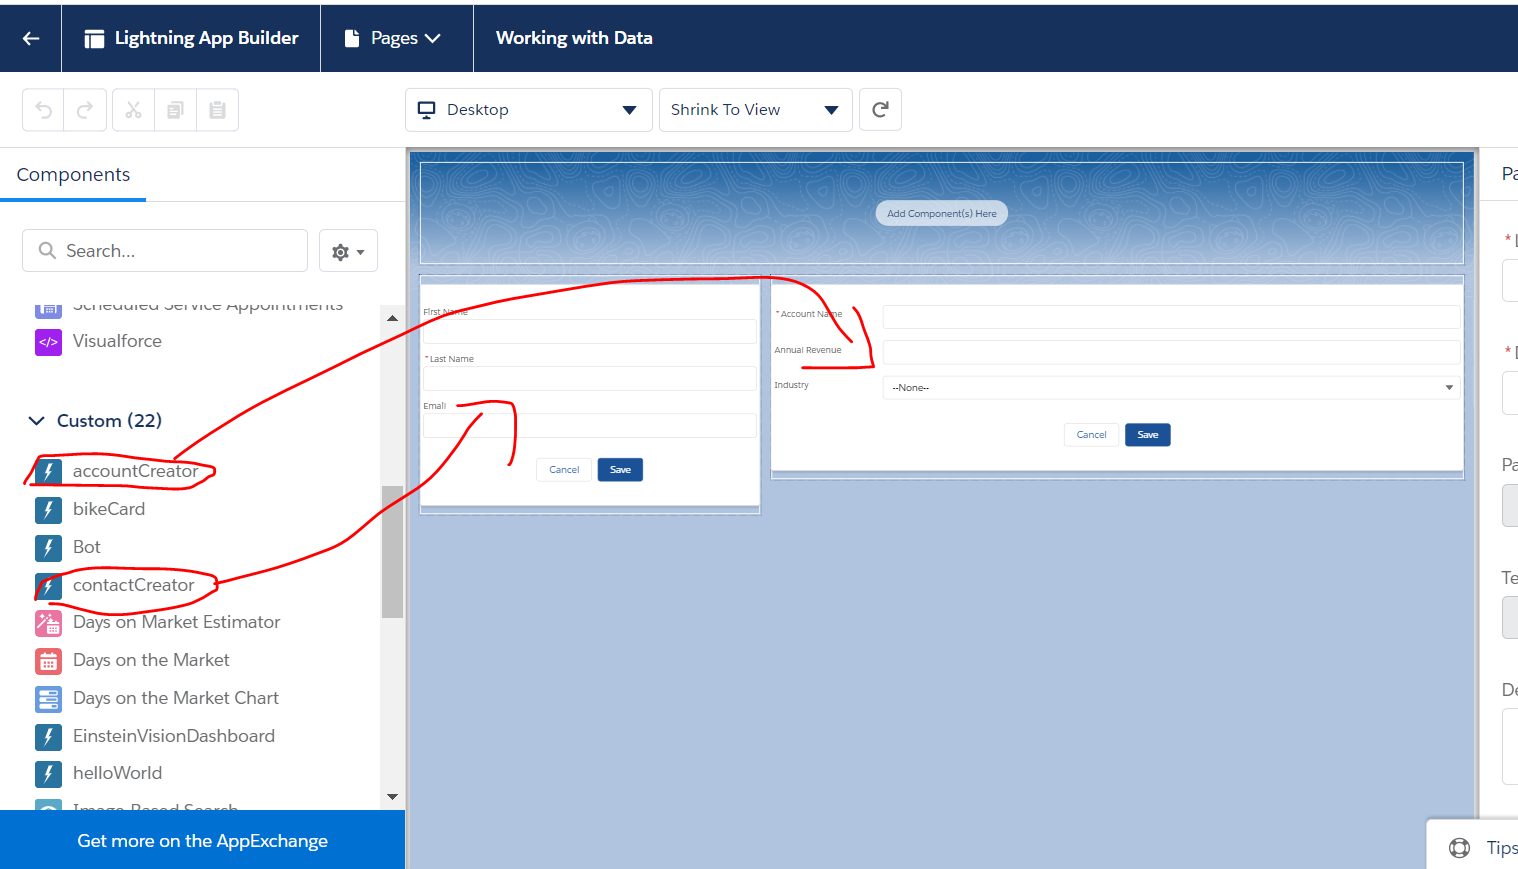Screen dimensions: 1518x869
Task: Select the Cut icon in the toolbar
Action: [x=133, y=109]
